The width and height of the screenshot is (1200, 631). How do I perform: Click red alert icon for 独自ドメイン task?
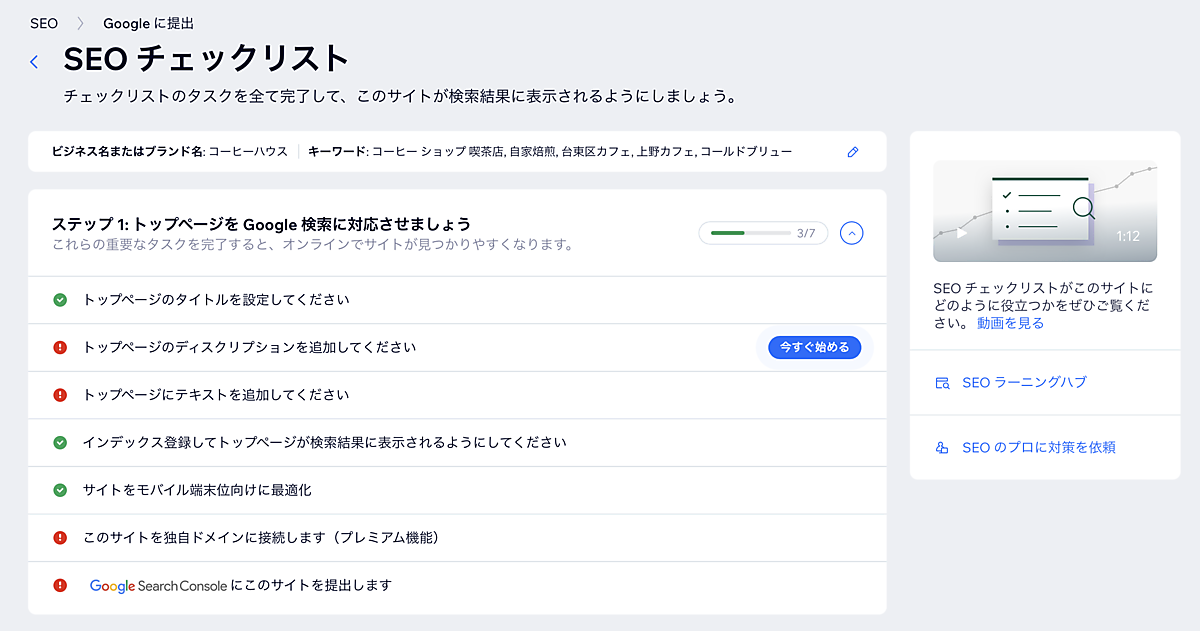click(x=60, y=538)
